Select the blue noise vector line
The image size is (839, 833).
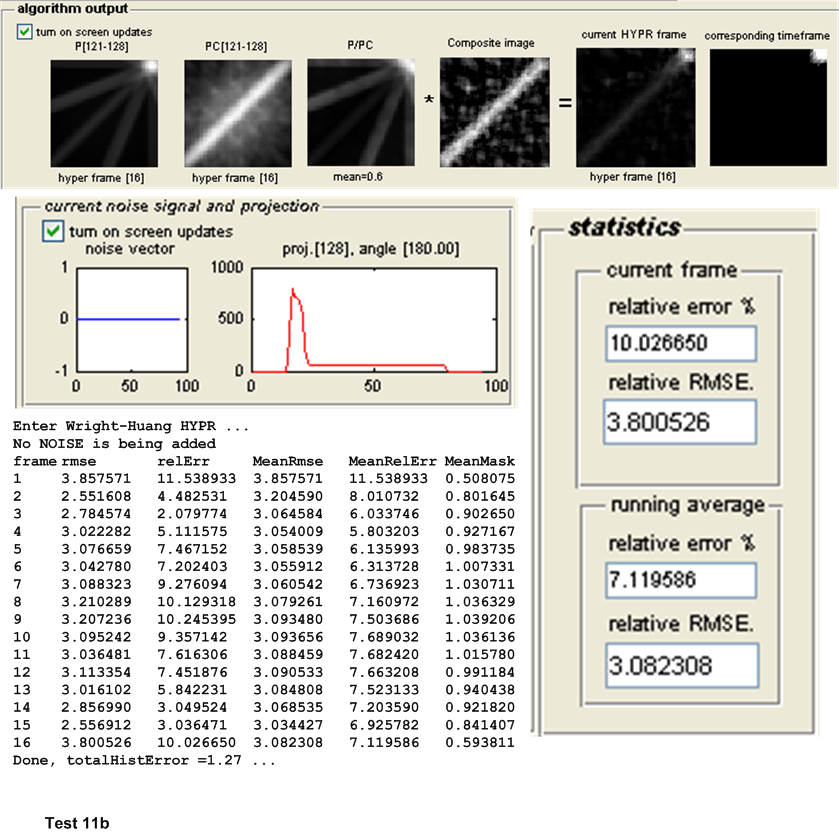128,320
